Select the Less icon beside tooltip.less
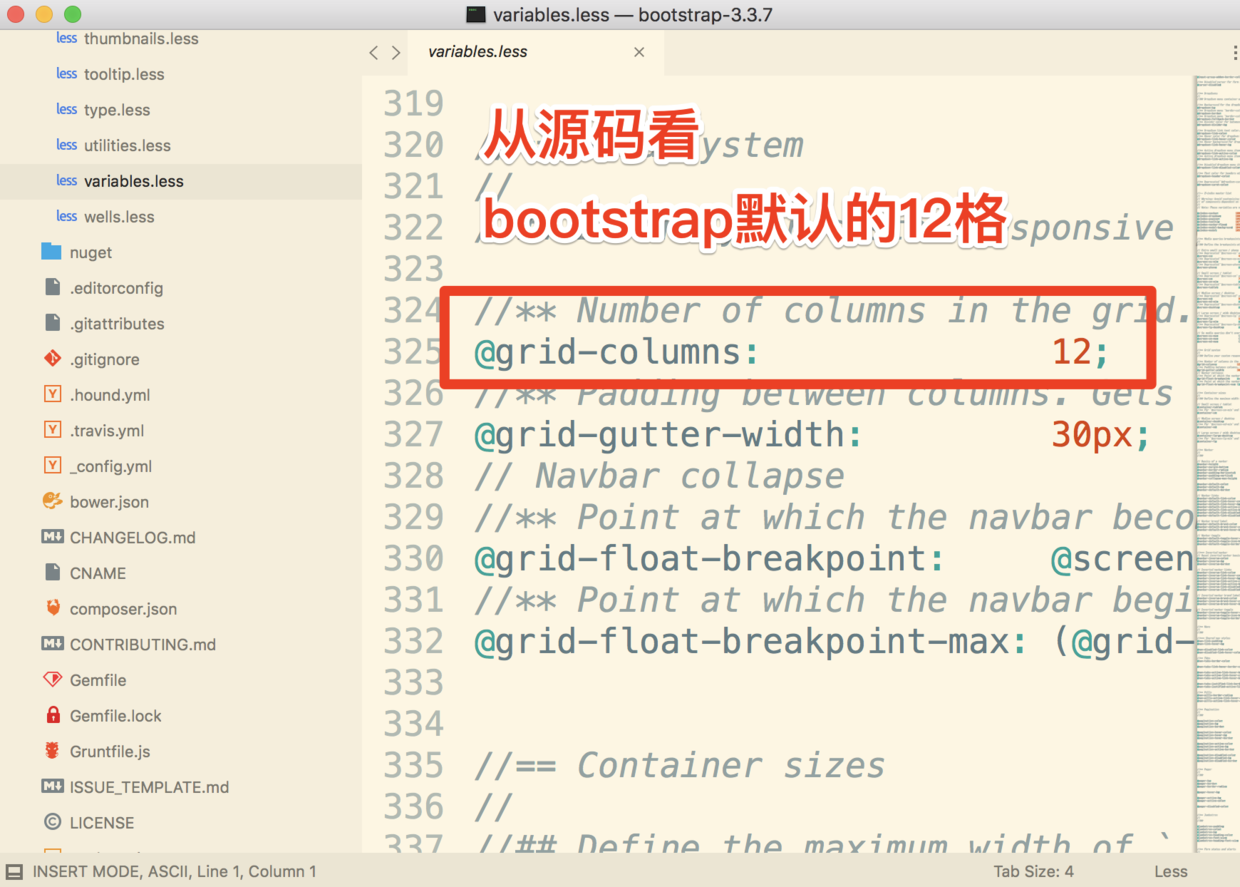1240x887 pixels. (66, 73)
